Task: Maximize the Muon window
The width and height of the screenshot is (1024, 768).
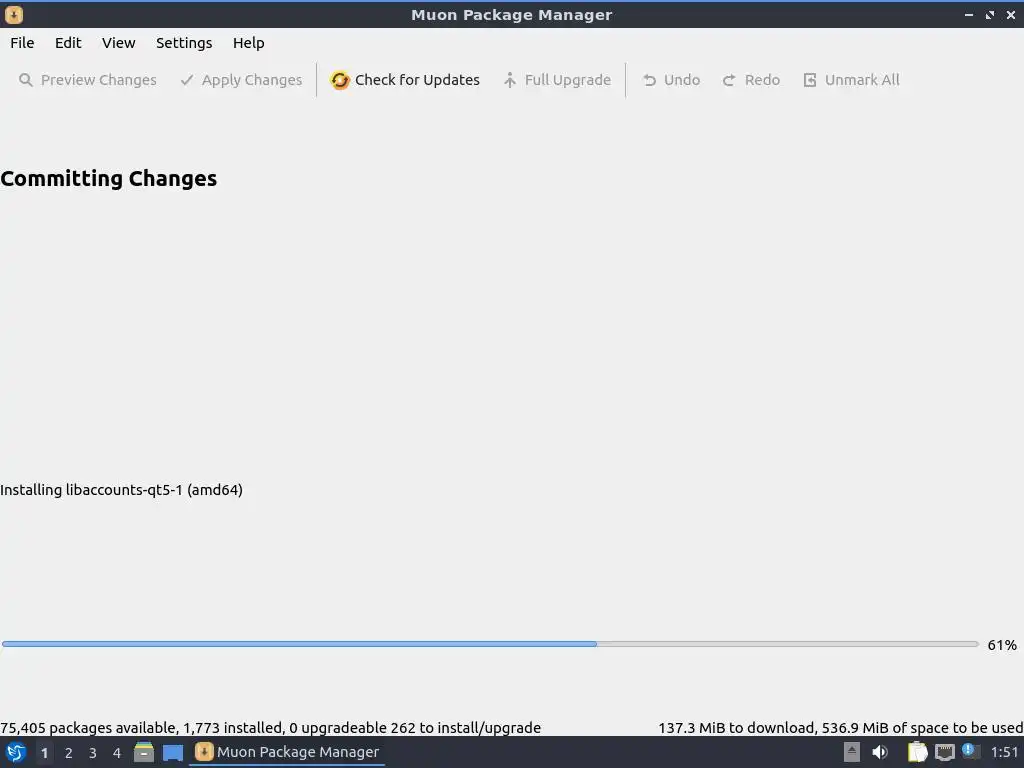Action: point(990,14)
